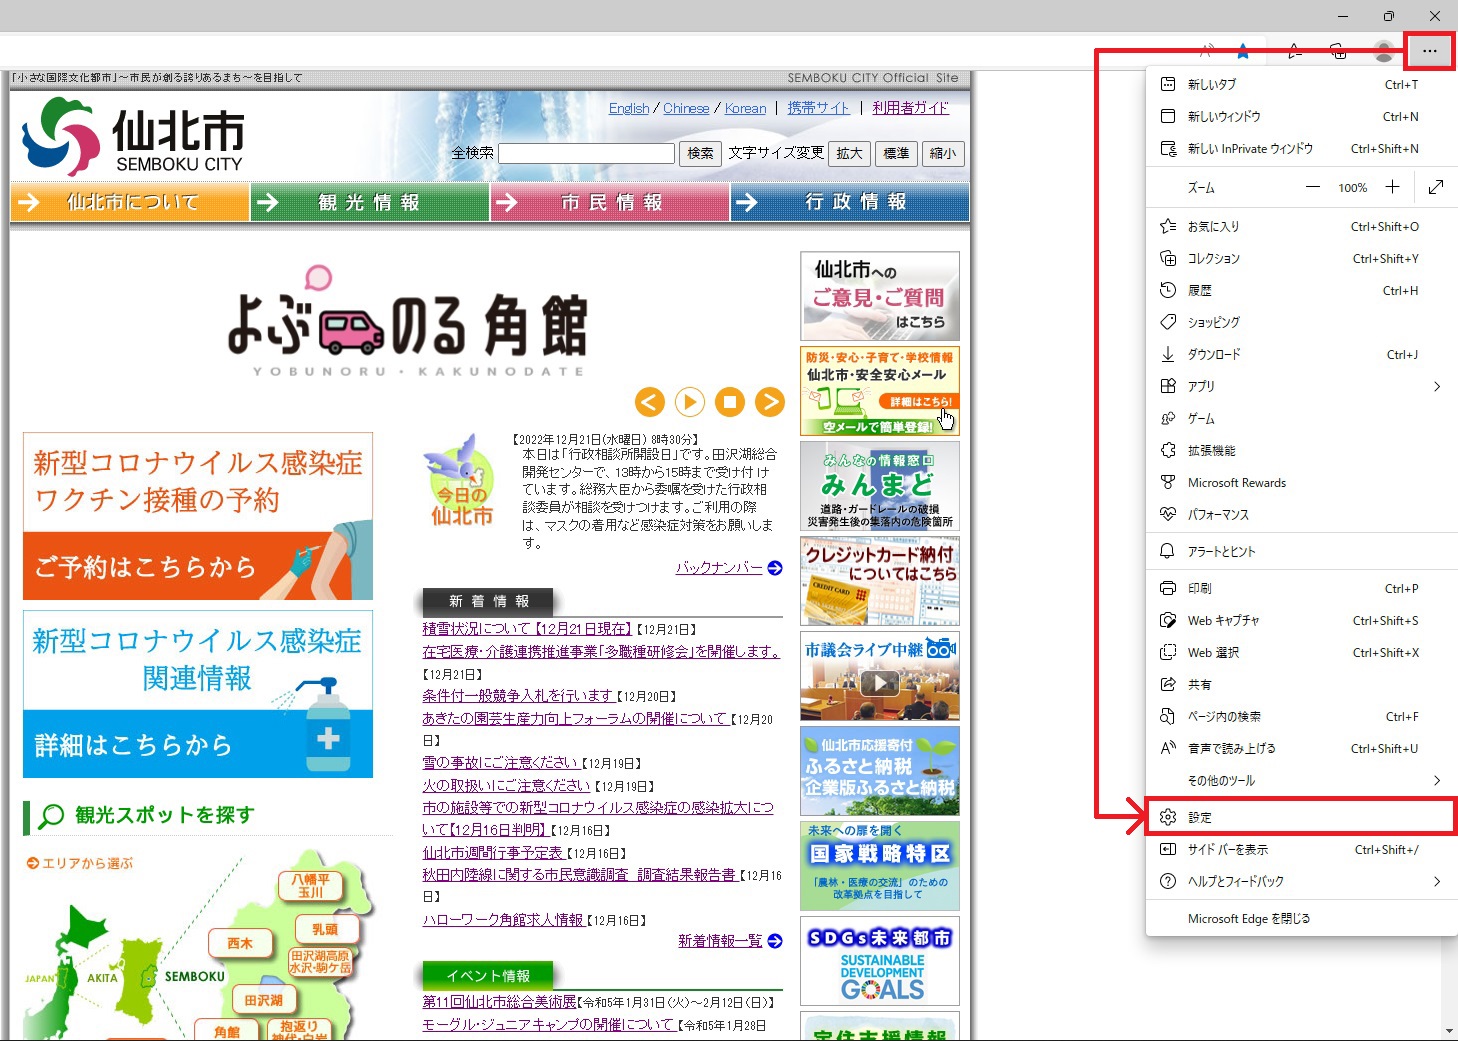The height and width of the screenshot is (1041, 1458).
Task: Click the Korean language link
Action: click(745, 108)
